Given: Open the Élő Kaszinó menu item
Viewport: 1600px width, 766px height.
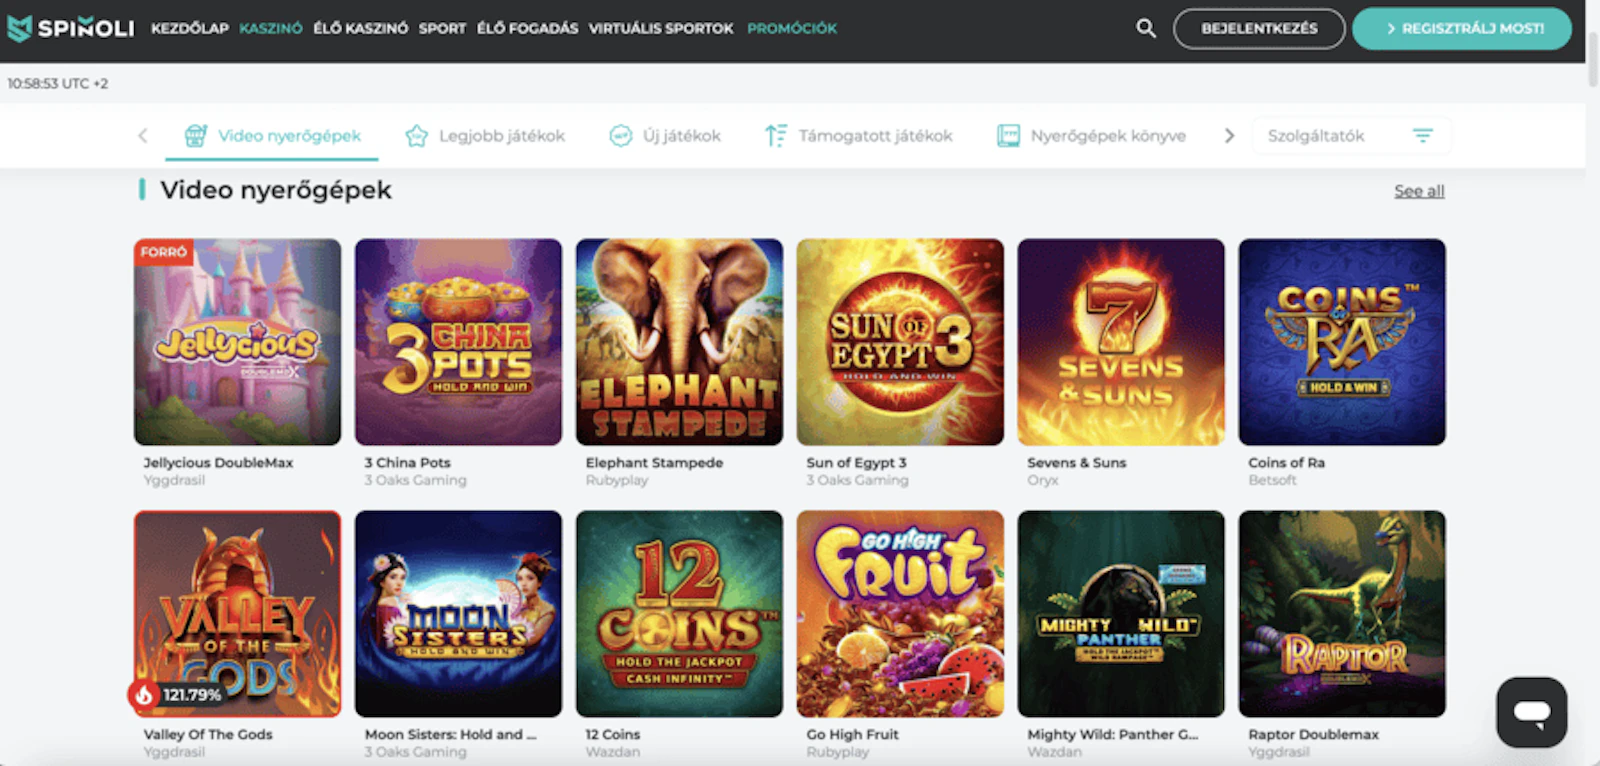Looking at the screenshot, I should pyautogui.click(x=360, y=28).
